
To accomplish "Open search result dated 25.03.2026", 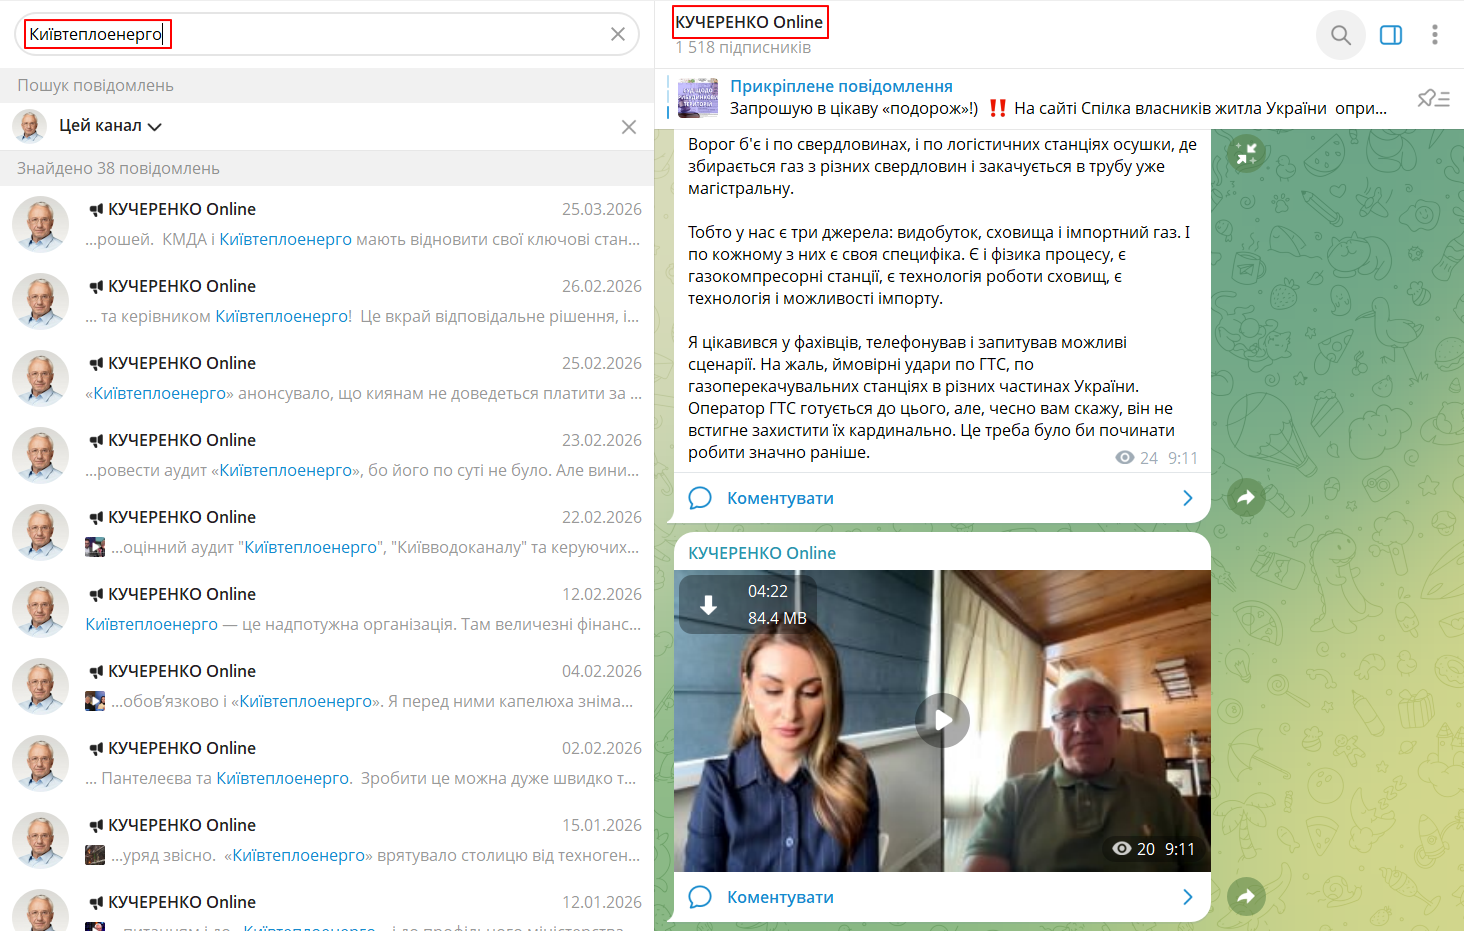I will tap(327, 224).
